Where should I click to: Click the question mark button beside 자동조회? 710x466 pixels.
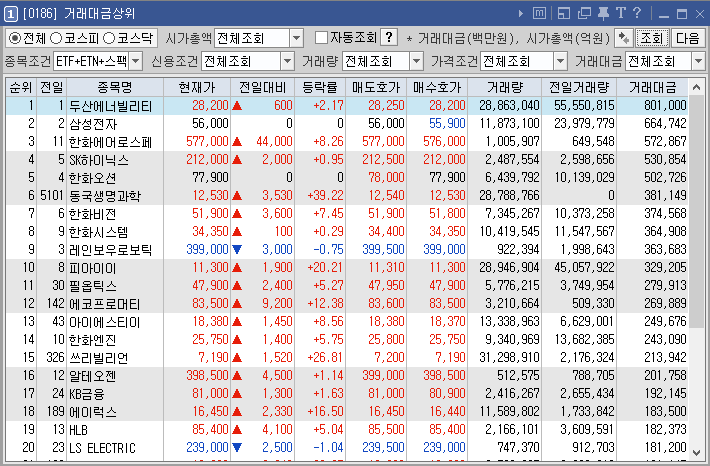click(389, 38)
